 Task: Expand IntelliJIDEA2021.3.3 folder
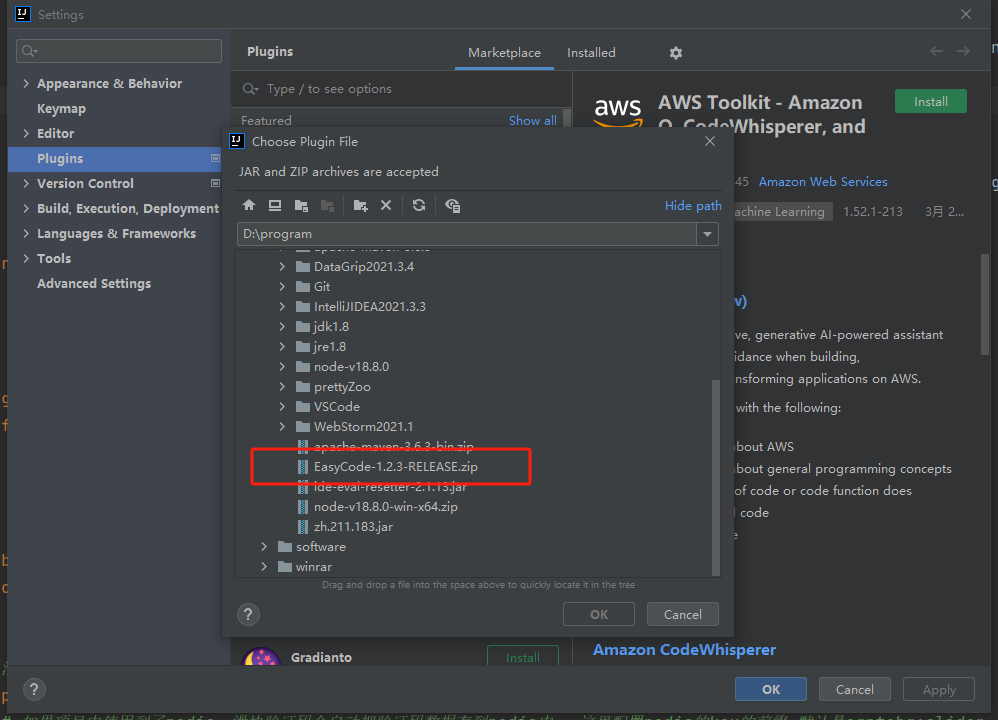coord(282,307)
